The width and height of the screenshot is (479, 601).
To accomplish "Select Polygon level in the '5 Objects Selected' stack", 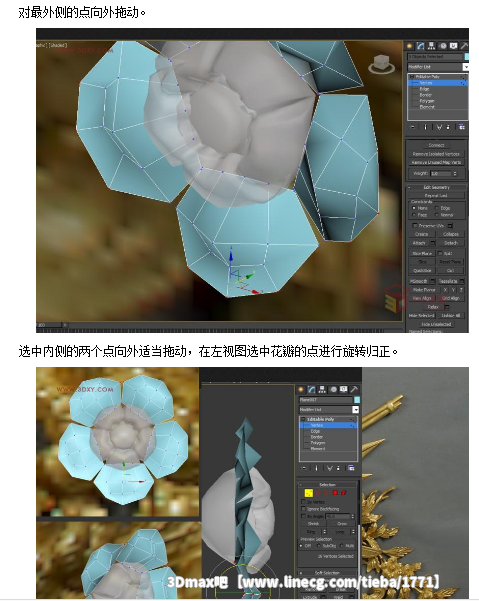I will pos(427,101).
